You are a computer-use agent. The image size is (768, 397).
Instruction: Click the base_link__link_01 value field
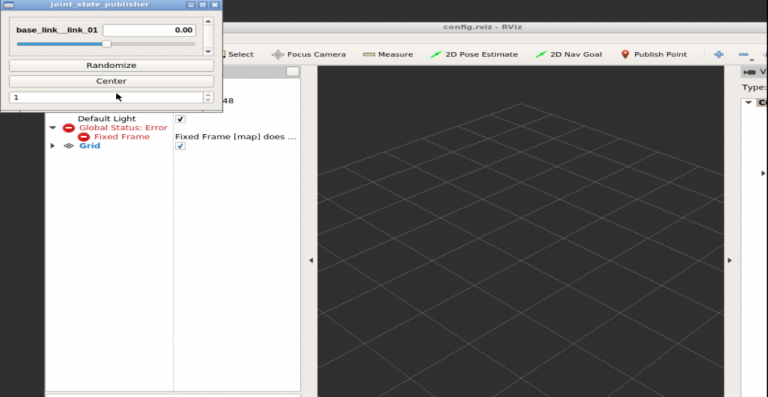(x=149, y=30)
